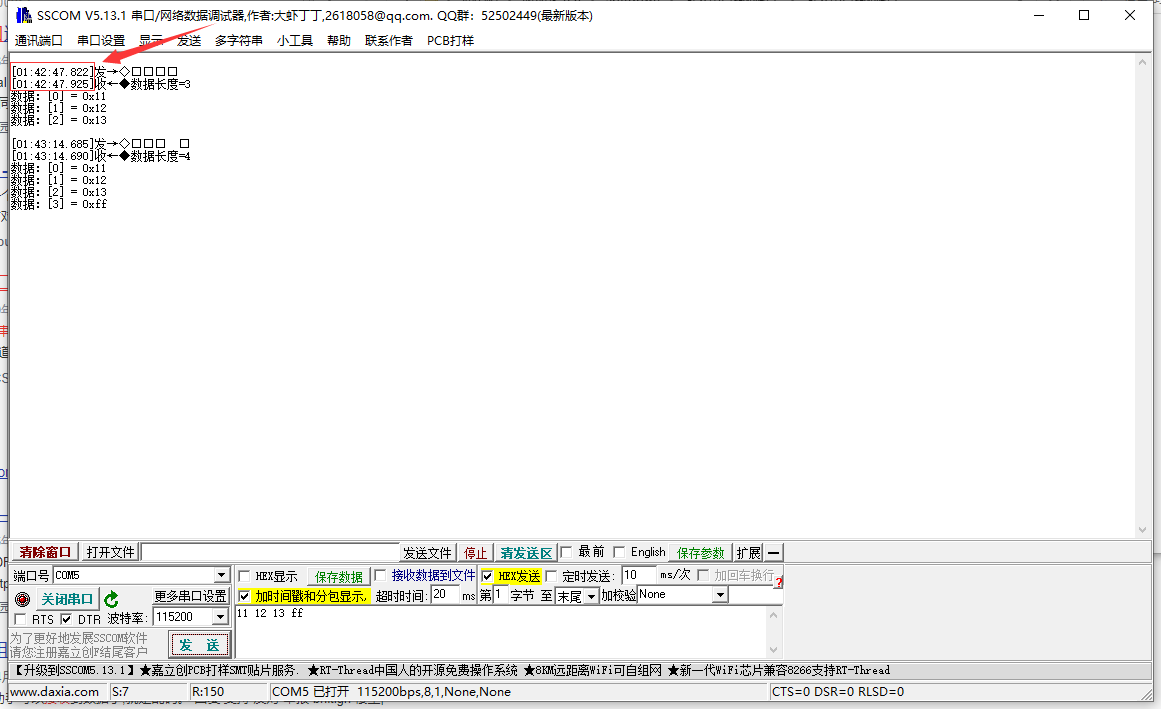Image resolution: width=1161 pixels, height=709 pixels.
Task: Open the 波特率 115200 baud rate dropdown
Action: [x=222, y=616]
